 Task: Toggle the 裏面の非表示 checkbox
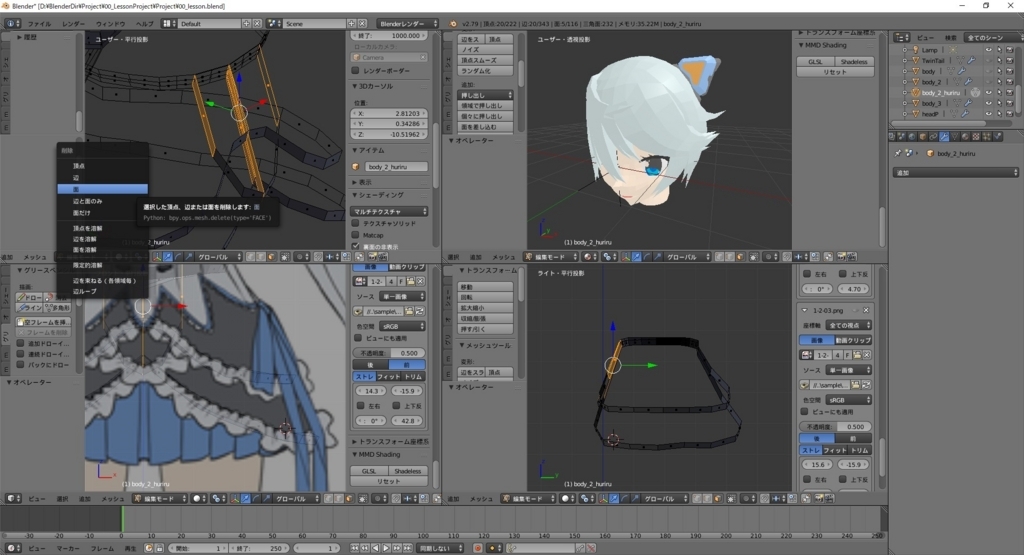[x=356, y=246]
